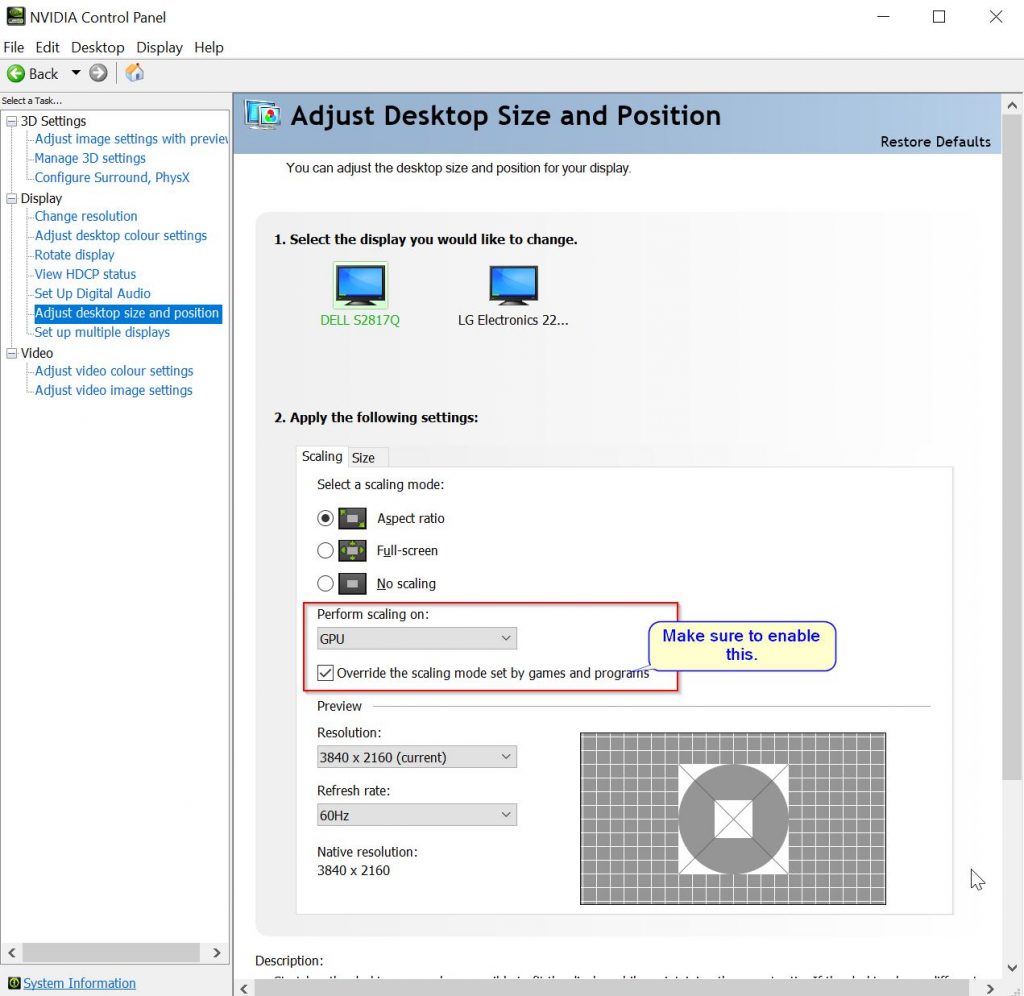This screenshot has width=1024, height=996.
Task: Click main pane horizontal scroll left arrow
Action: pos(244,988)
